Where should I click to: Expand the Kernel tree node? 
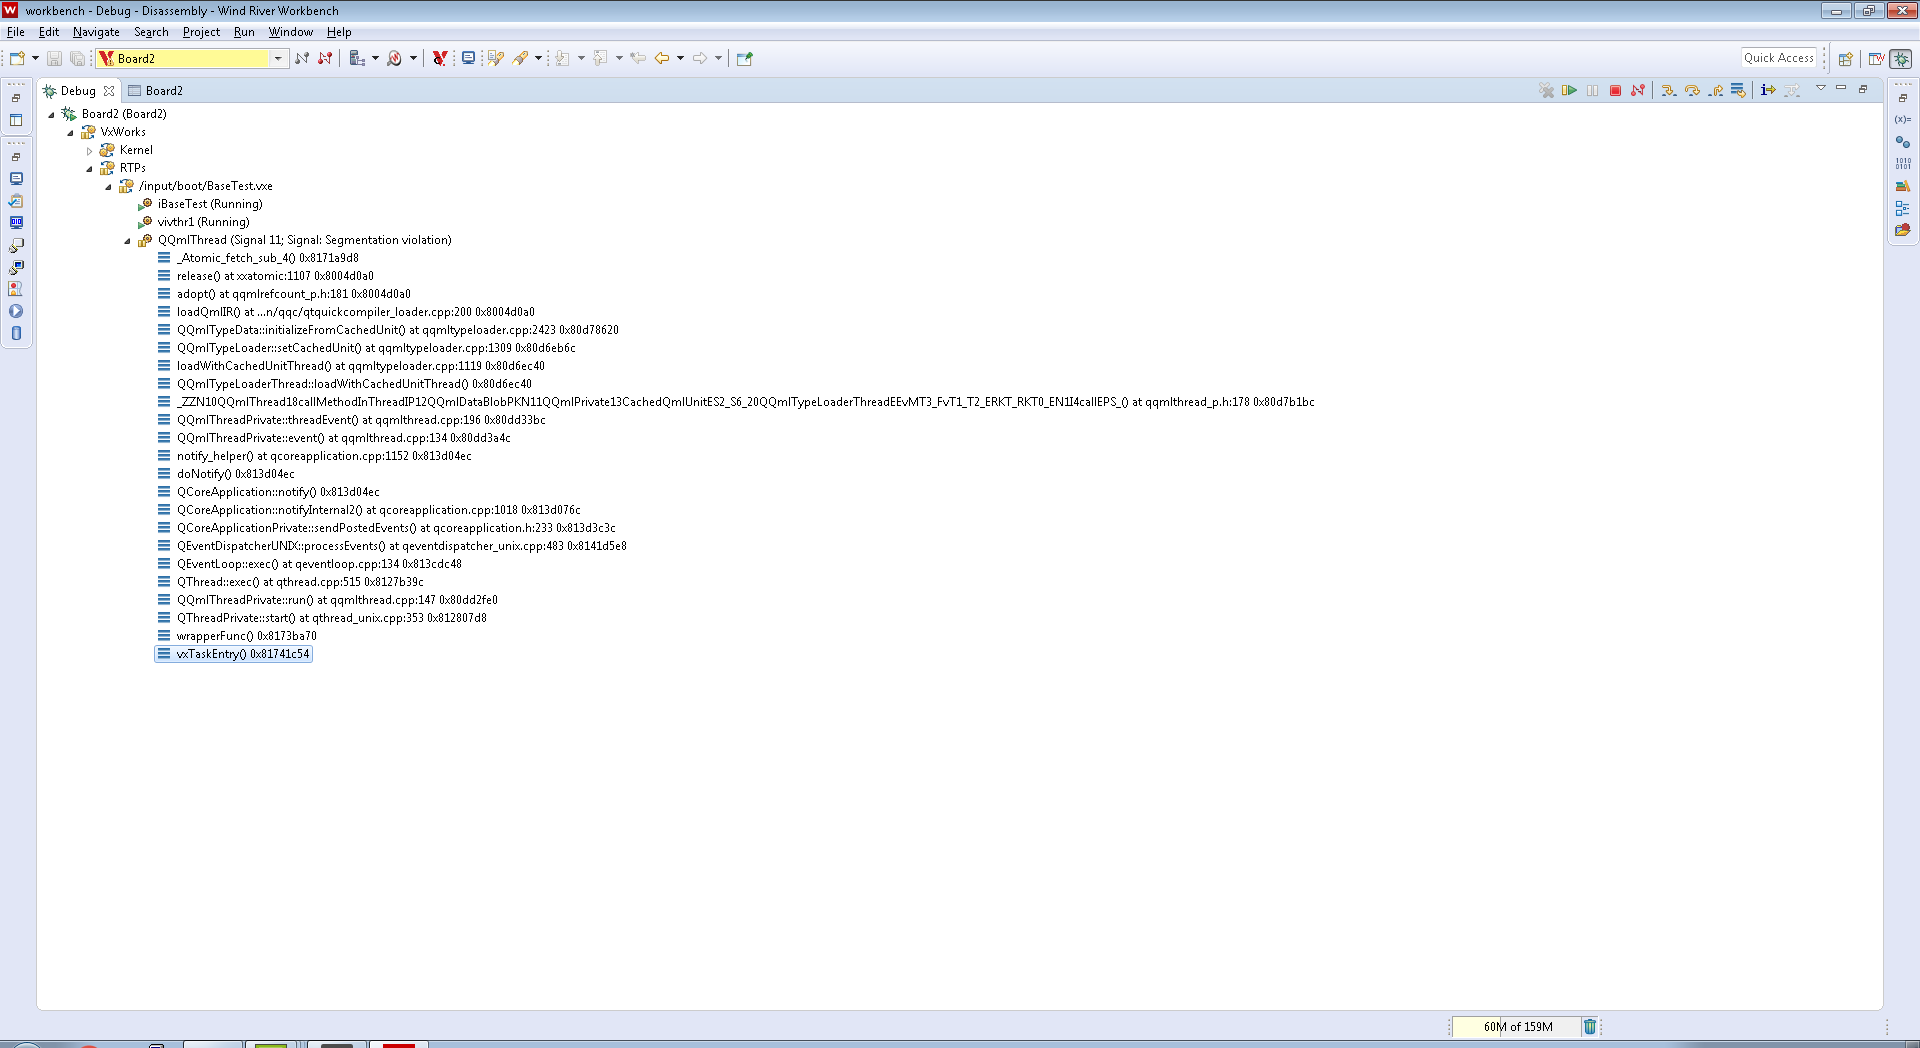pos(89,151)
